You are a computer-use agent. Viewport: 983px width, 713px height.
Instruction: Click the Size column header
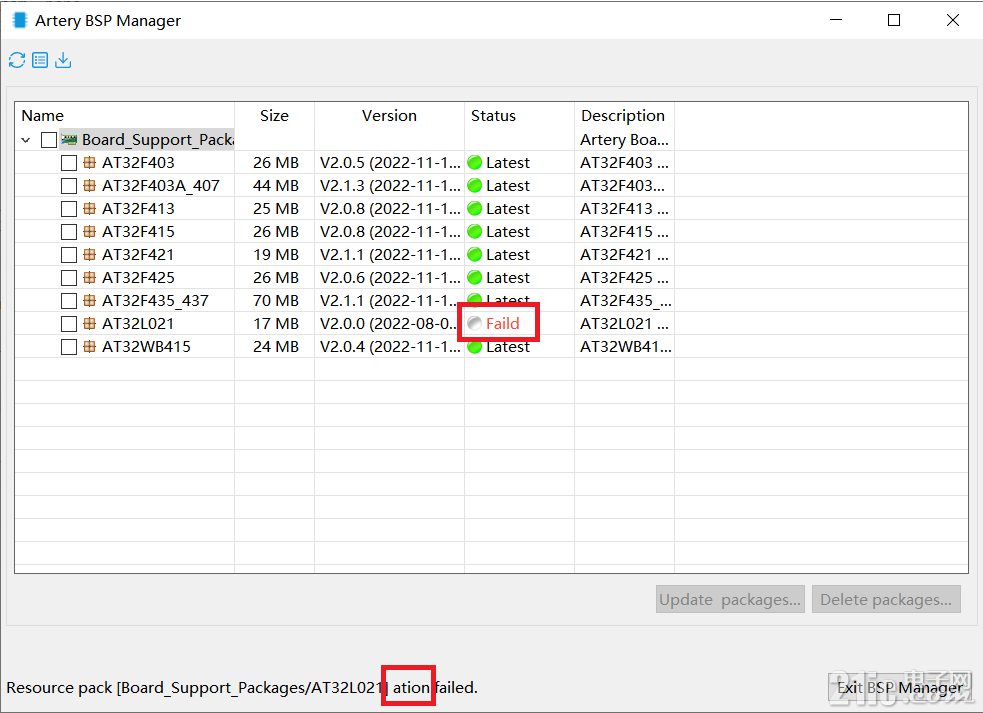(275, 115)
